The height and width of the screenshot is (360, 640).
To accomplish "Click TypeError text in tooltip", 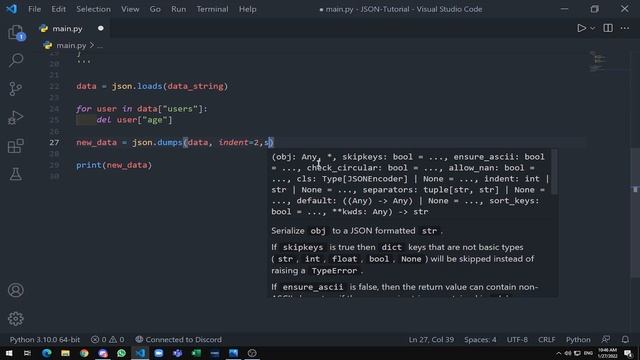I will pos(334,271).
